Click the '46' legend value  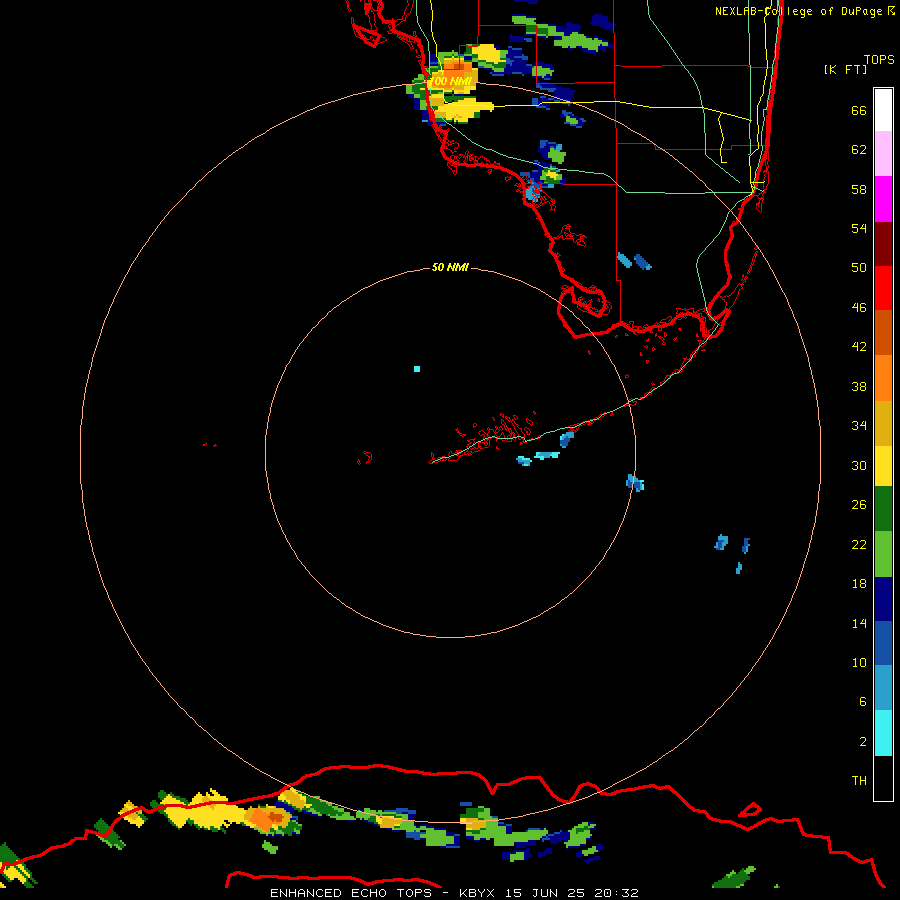(x=859, y=308)
